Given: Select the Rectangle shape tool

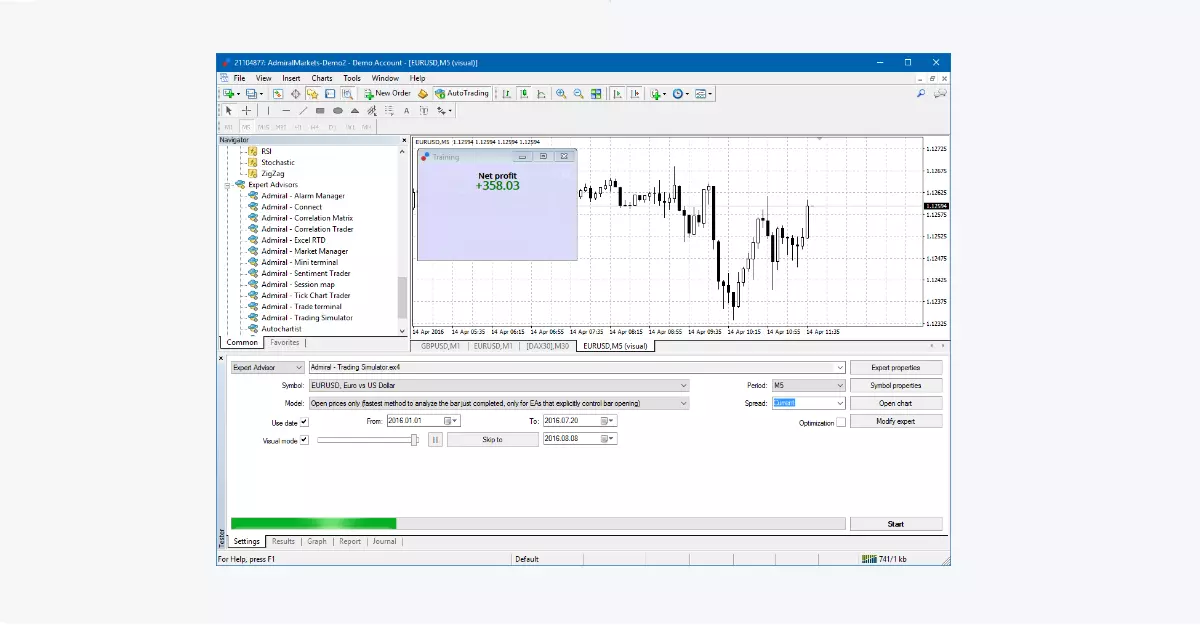Looking at the screenshot, I should pyautogui.click(x=320, y=110).
